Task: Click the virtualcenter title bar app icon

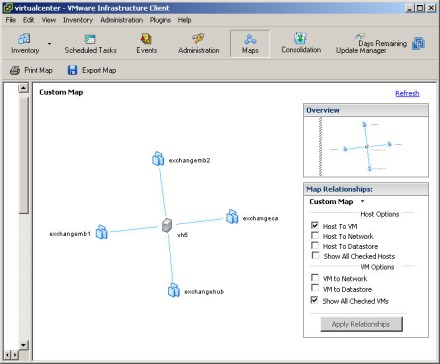Action: click(x=8, y=8)
